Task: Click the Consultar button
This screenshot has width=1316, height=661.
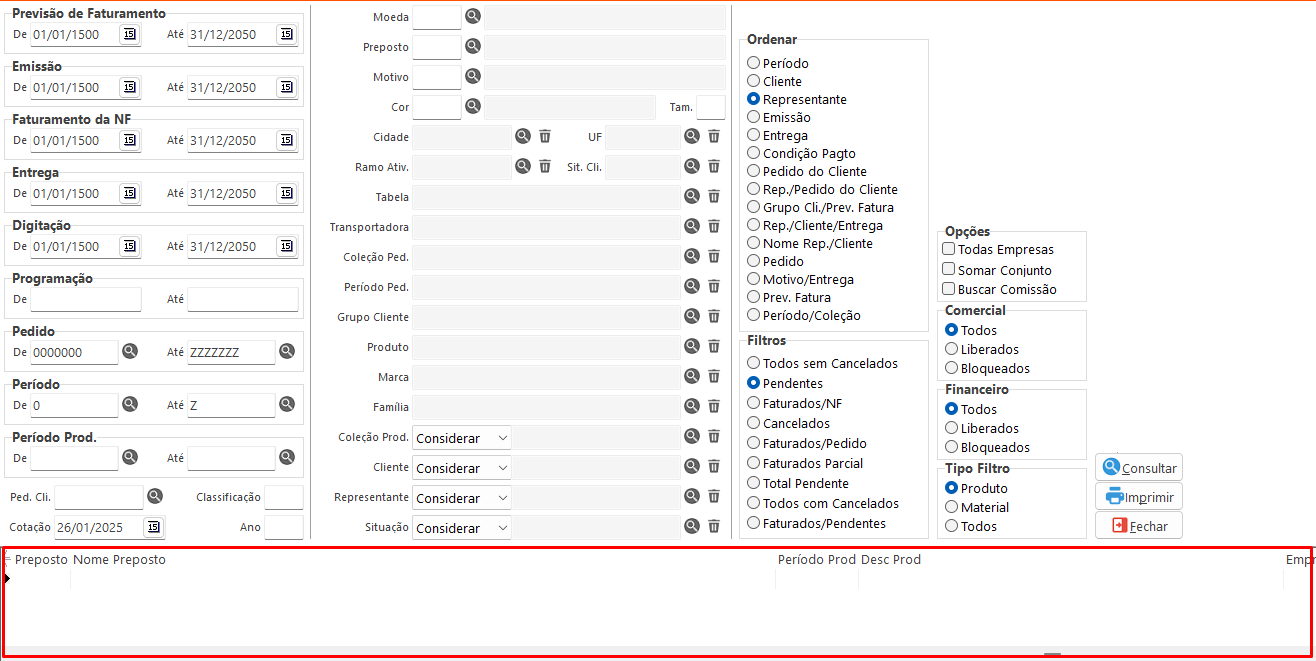Action: point(1139,468)
